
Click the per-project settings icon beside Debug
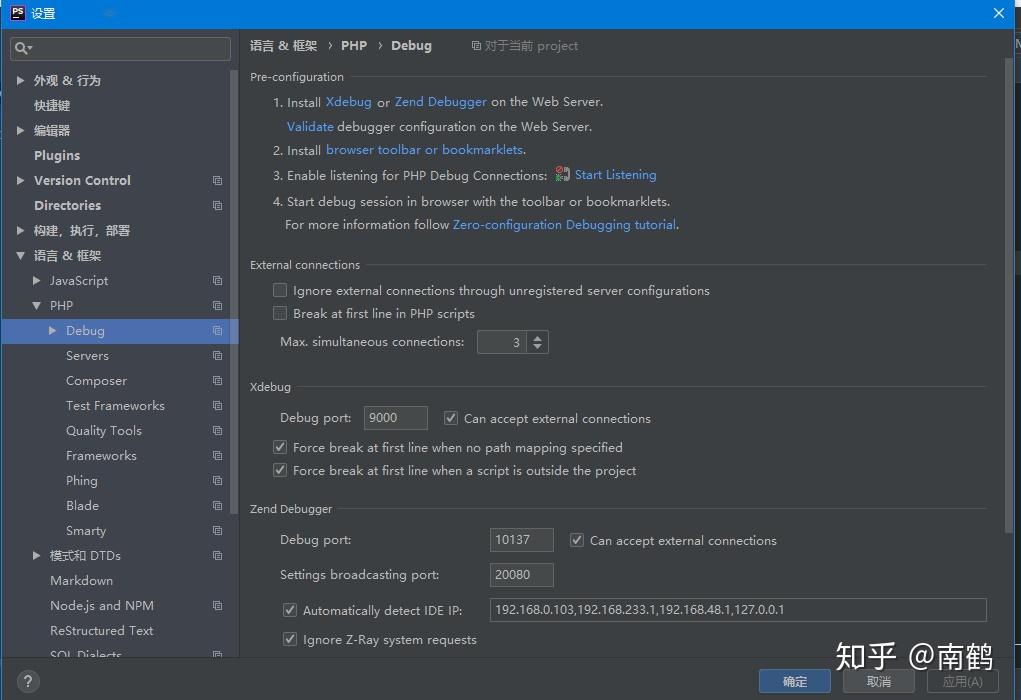click(217, 330)
